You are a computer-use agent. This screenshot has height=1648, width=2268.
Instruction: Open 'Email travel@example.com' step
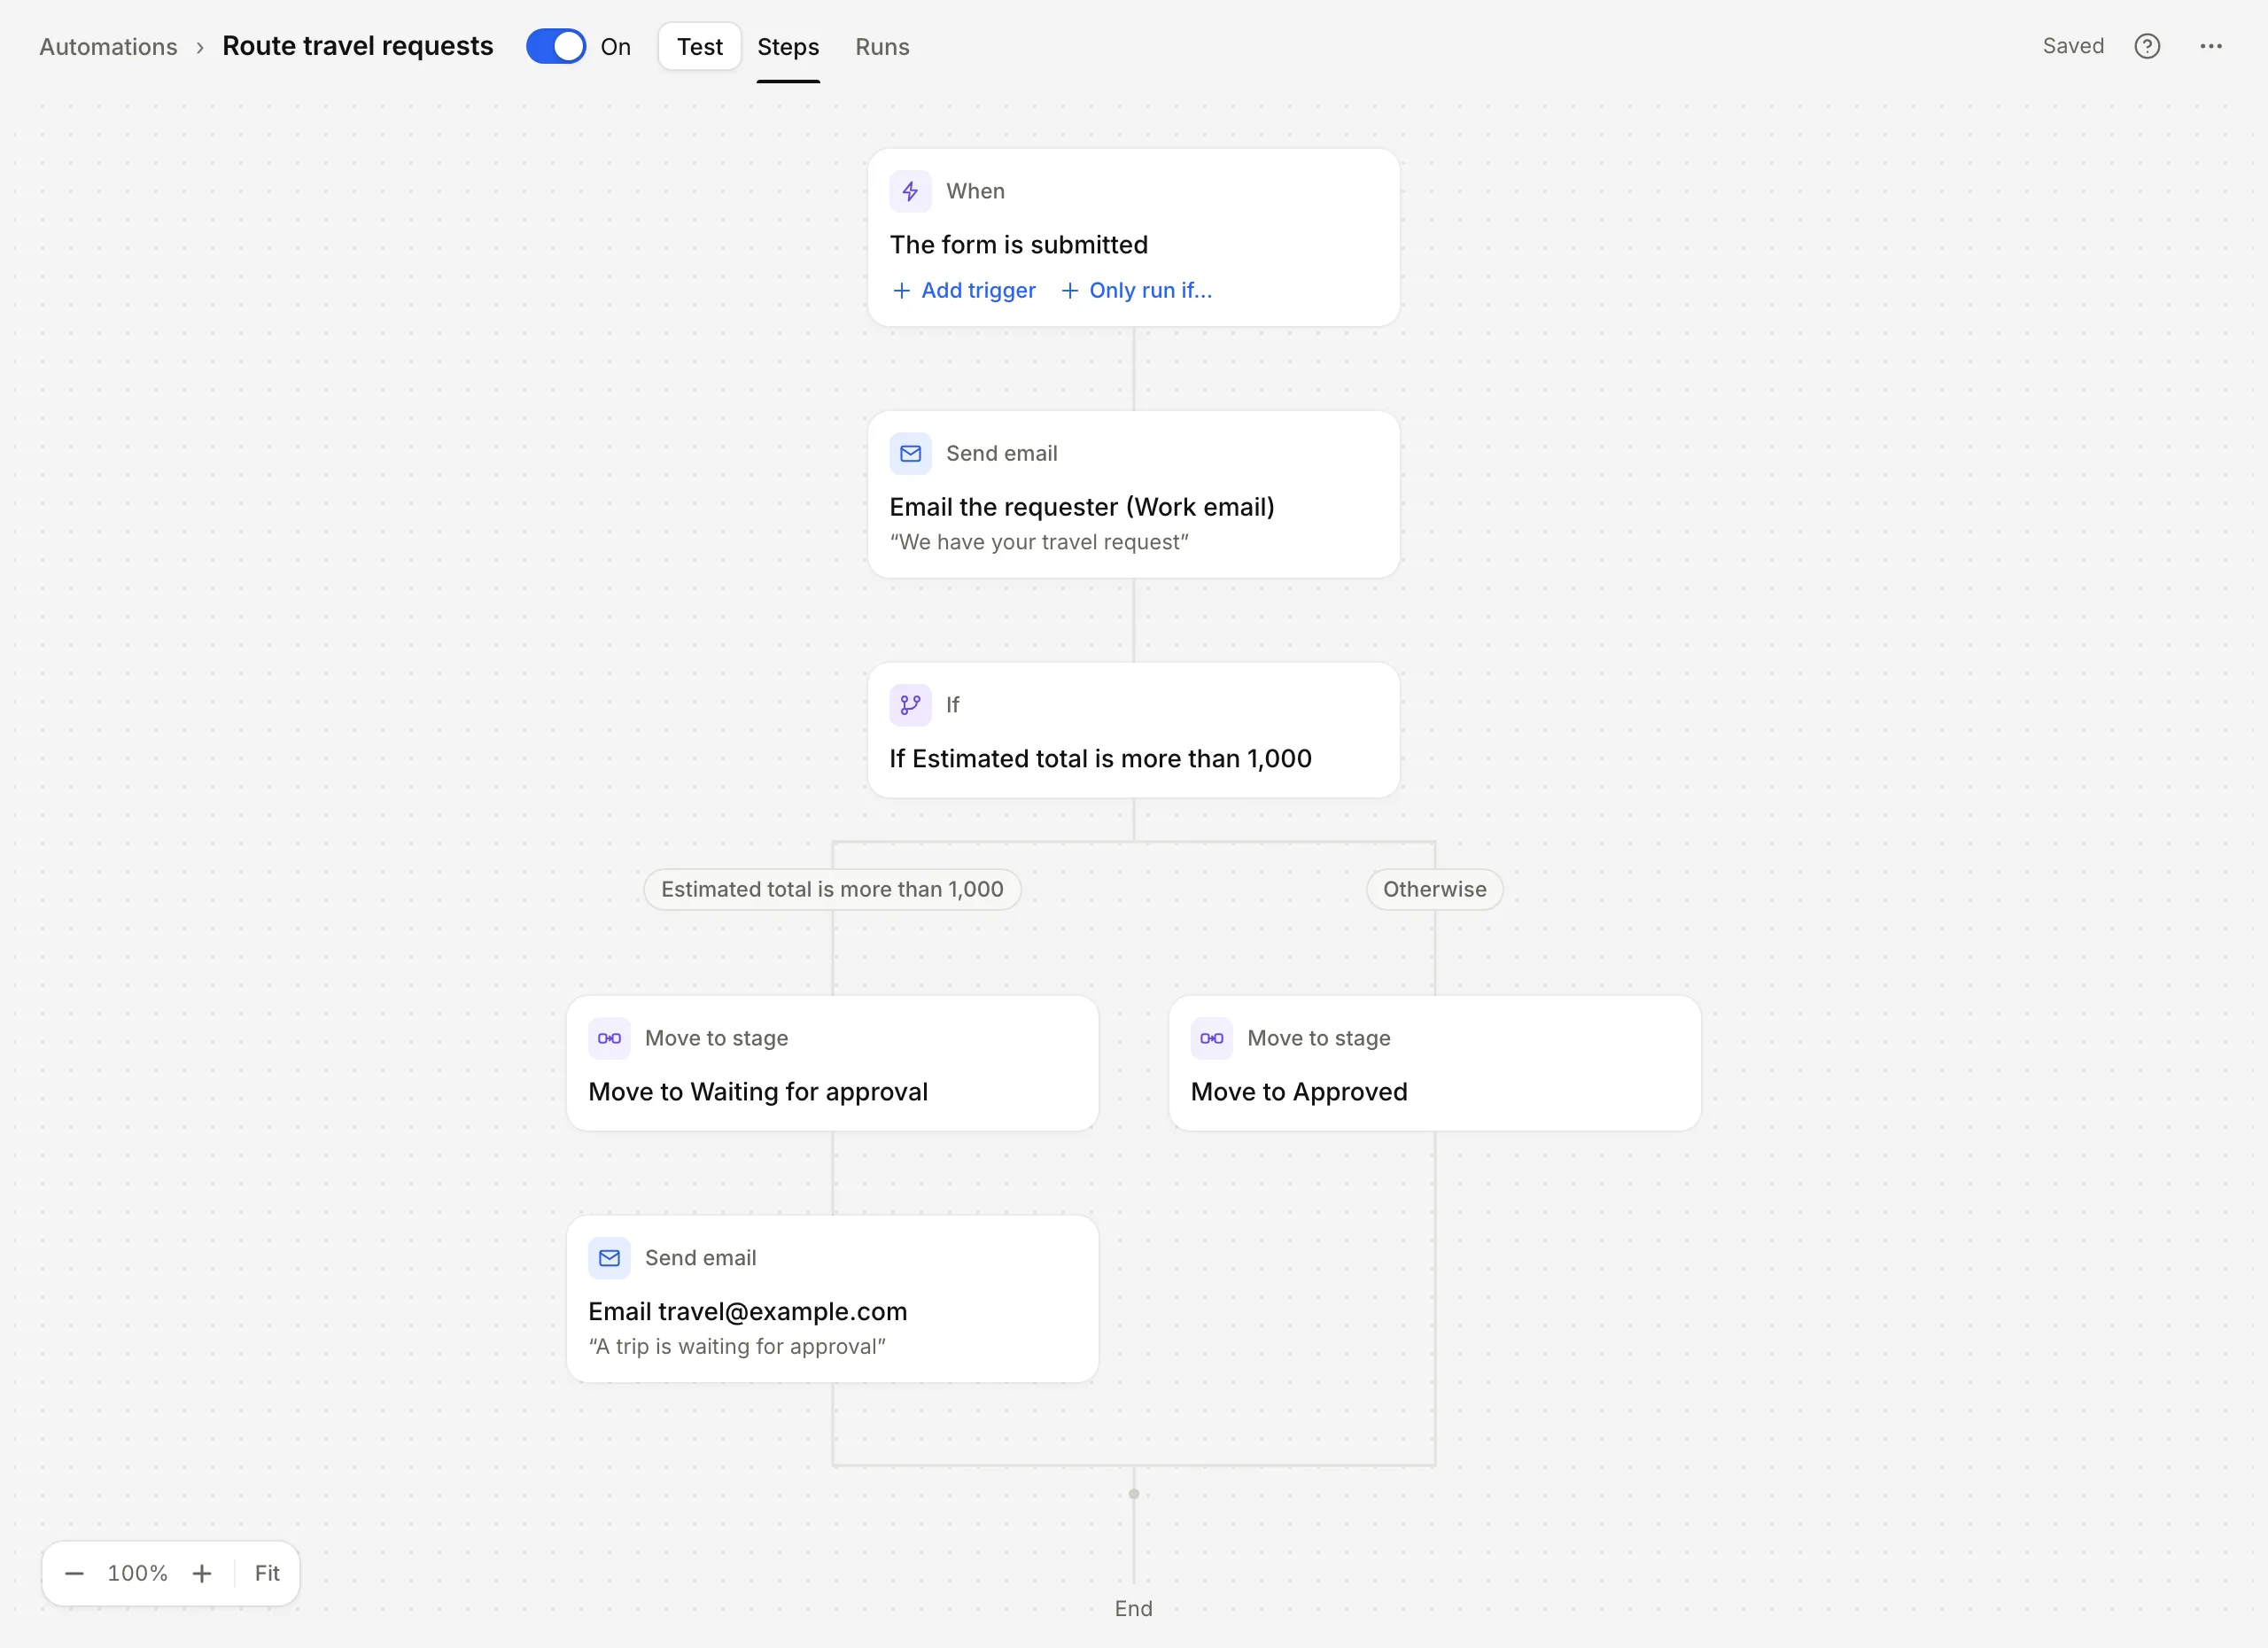click(x=832, y=1299)
